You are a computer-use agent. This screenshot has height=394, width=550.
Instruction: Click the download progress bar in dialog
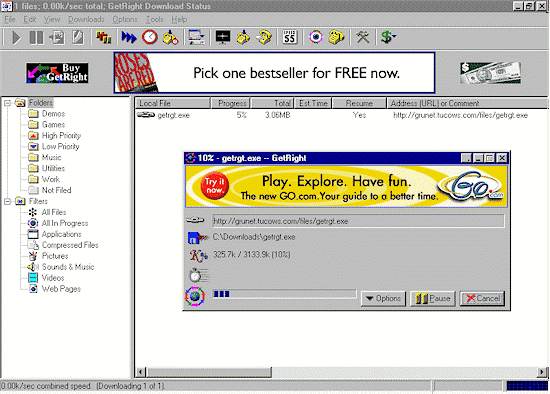click(x=284, y=294)
